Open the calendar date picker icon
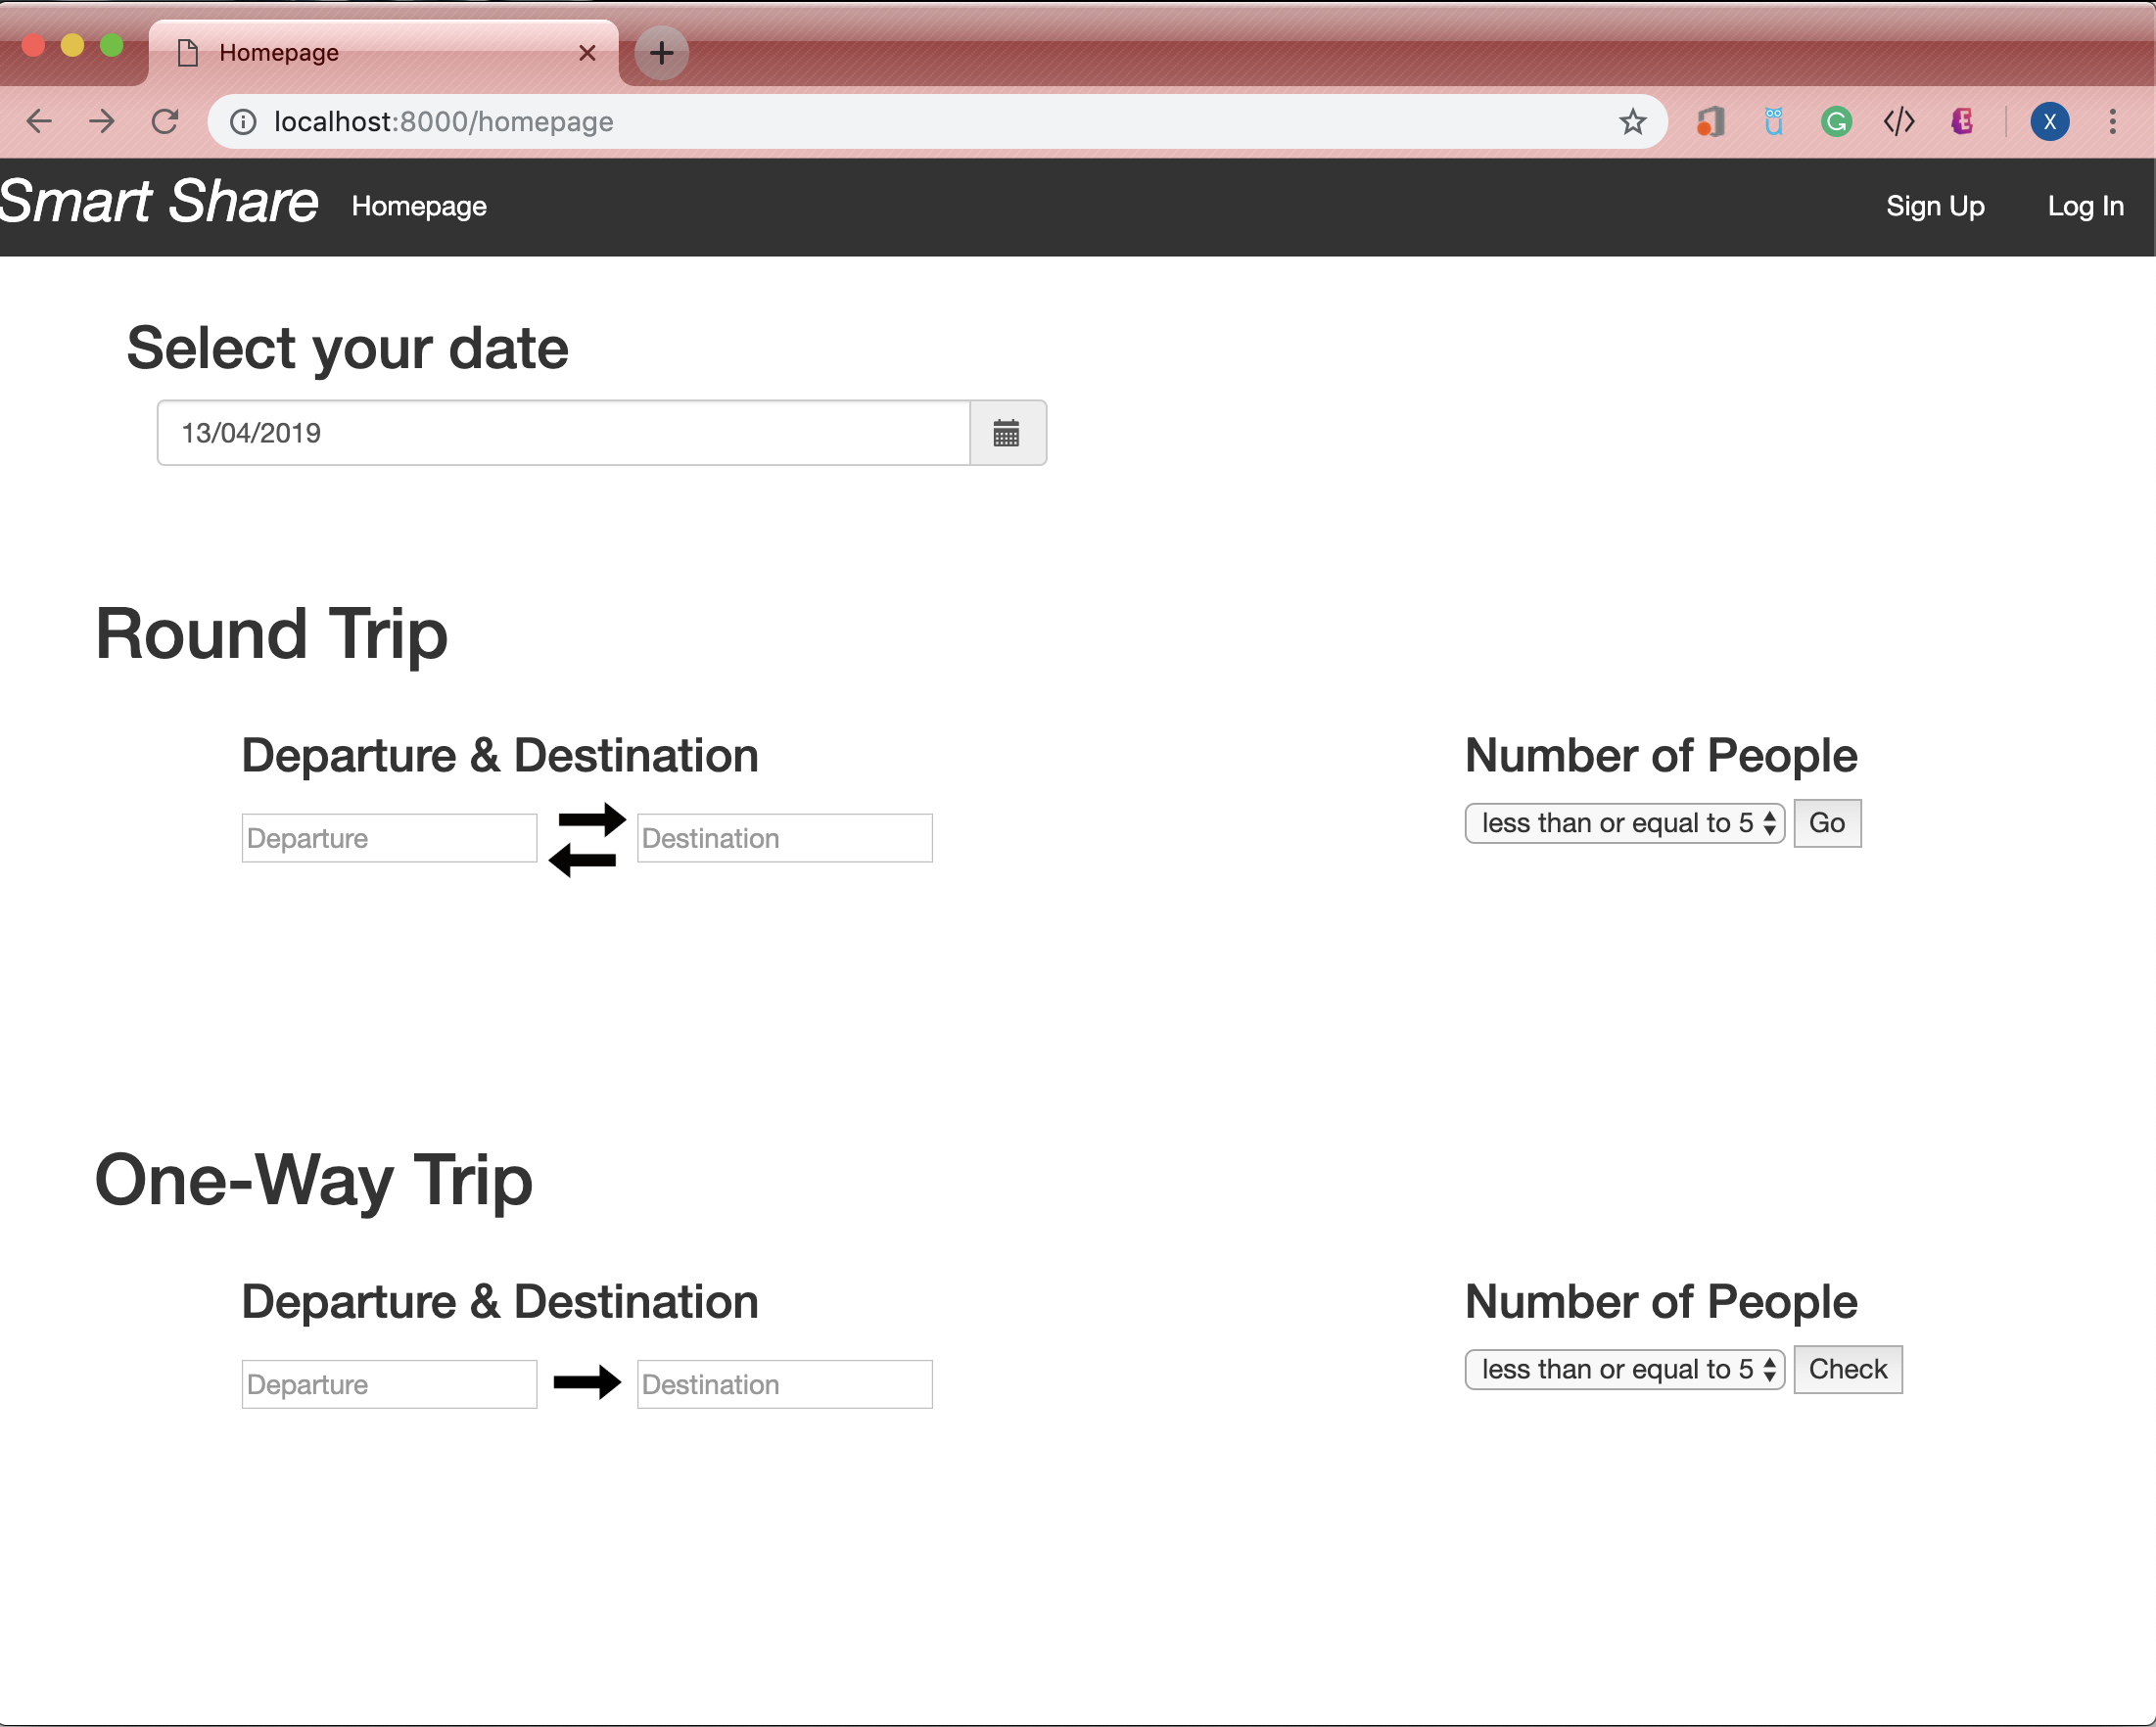The width and height of the screenshot is (2156, 1727). point(1006,433)
